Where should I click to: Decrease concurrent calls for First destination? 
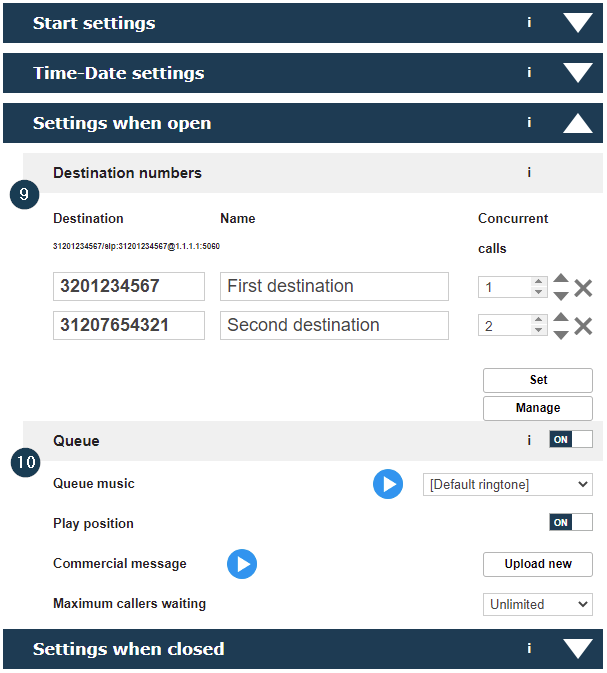click(x=538, y=292)
